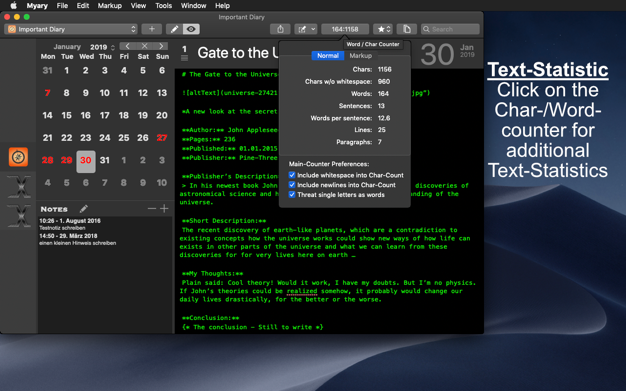This screenshot has height=391, width=626.
Task: Select the Normal counter tab
Action: [328, 56]
